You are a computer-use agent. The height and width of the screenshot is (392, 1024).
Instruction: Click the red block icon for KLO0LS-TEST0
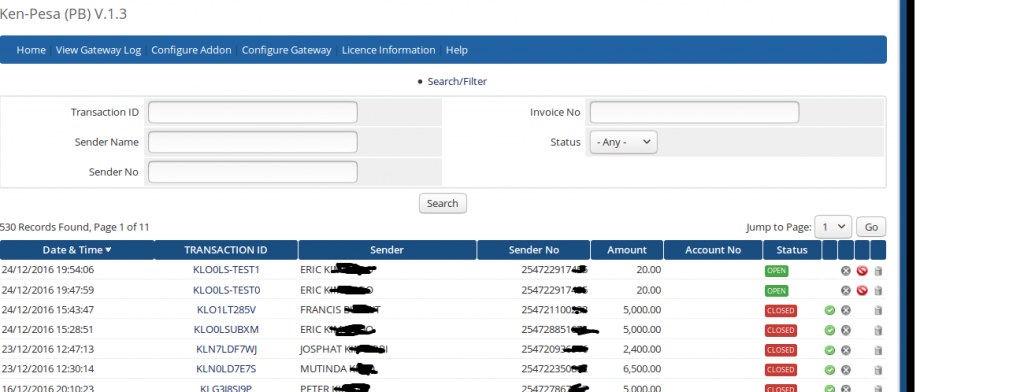[x=862, y=290]
